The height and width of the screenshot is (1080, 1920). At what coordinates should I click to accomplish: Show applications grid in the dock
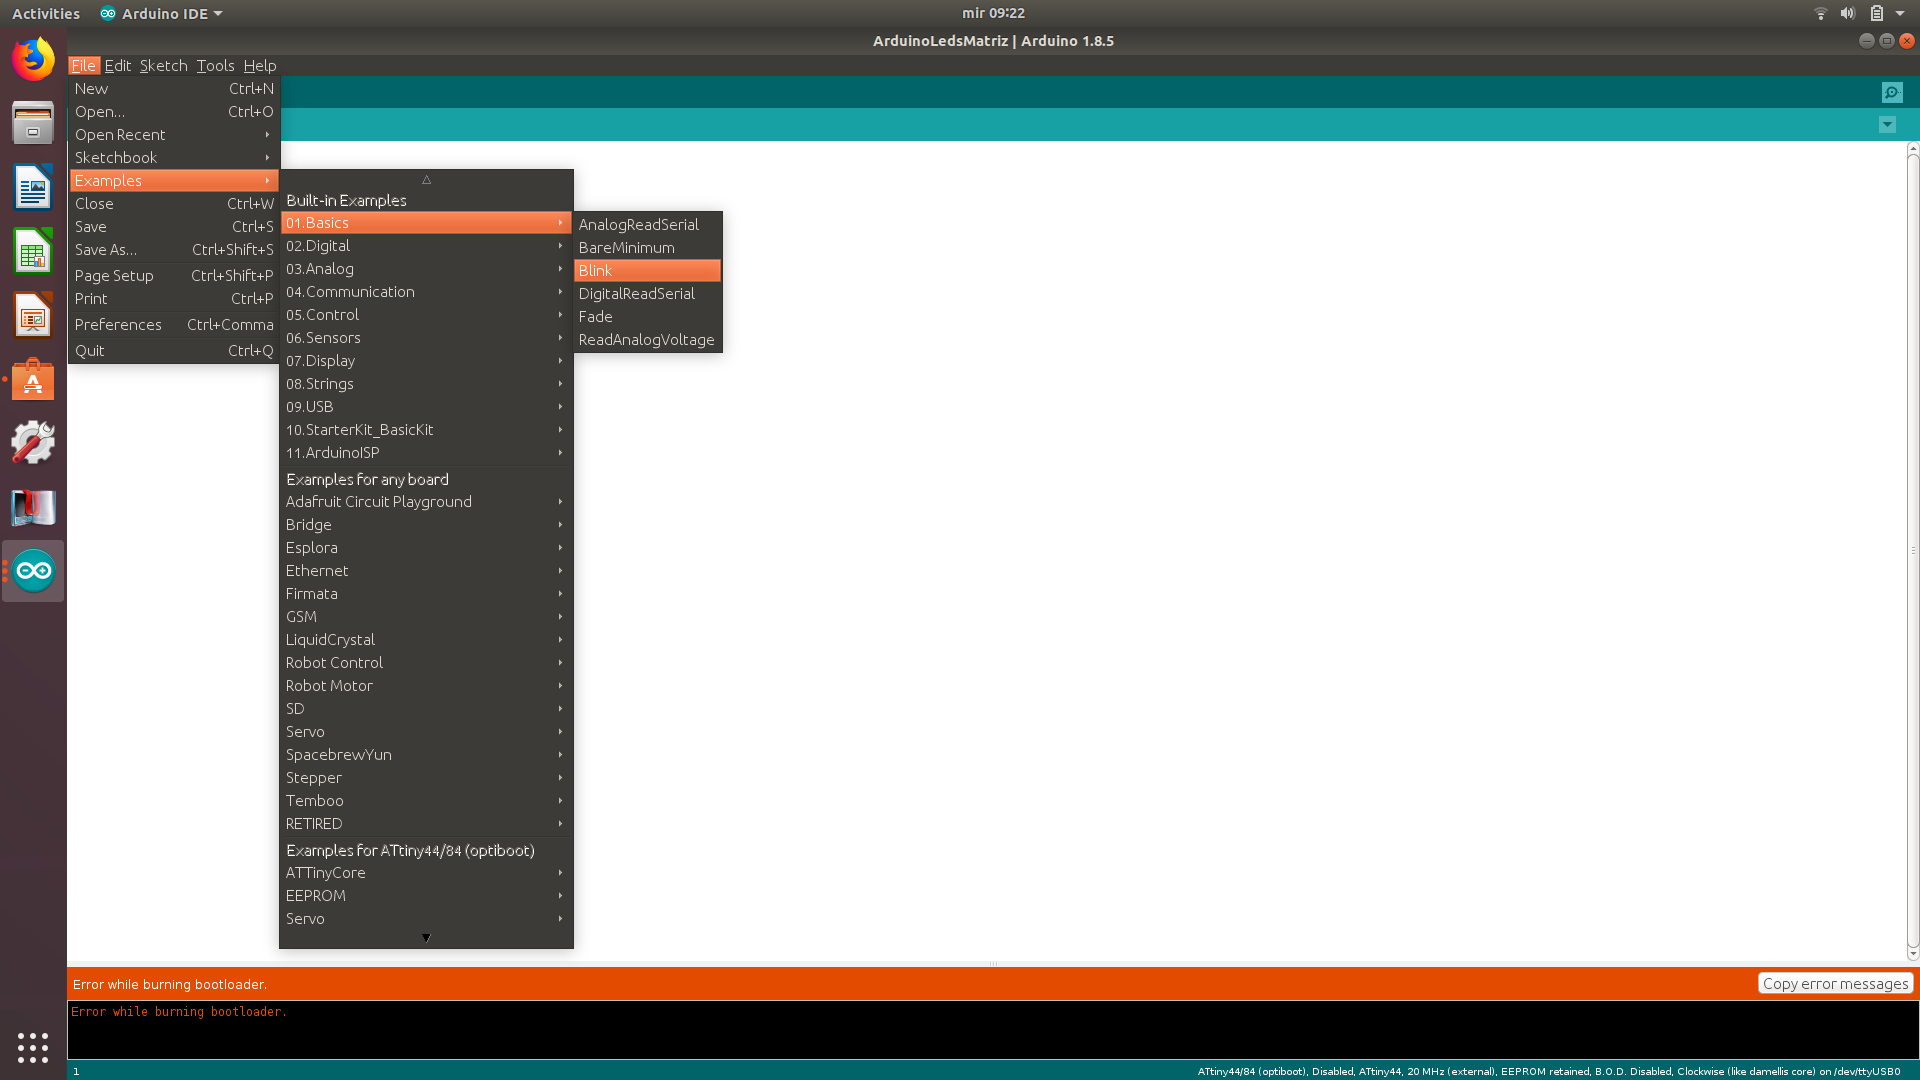click(33, 1047)
